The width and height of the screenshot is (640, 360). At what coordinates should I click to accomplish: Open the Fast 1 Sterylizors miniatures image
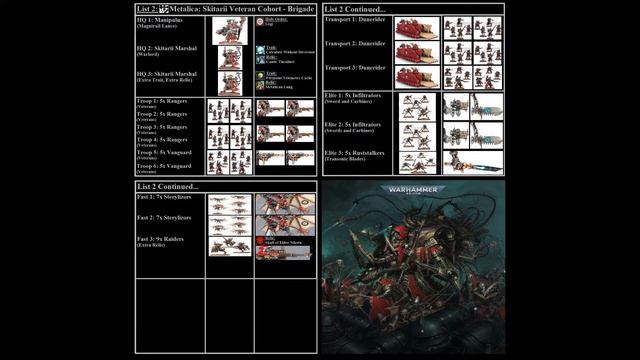coord(230,205)
